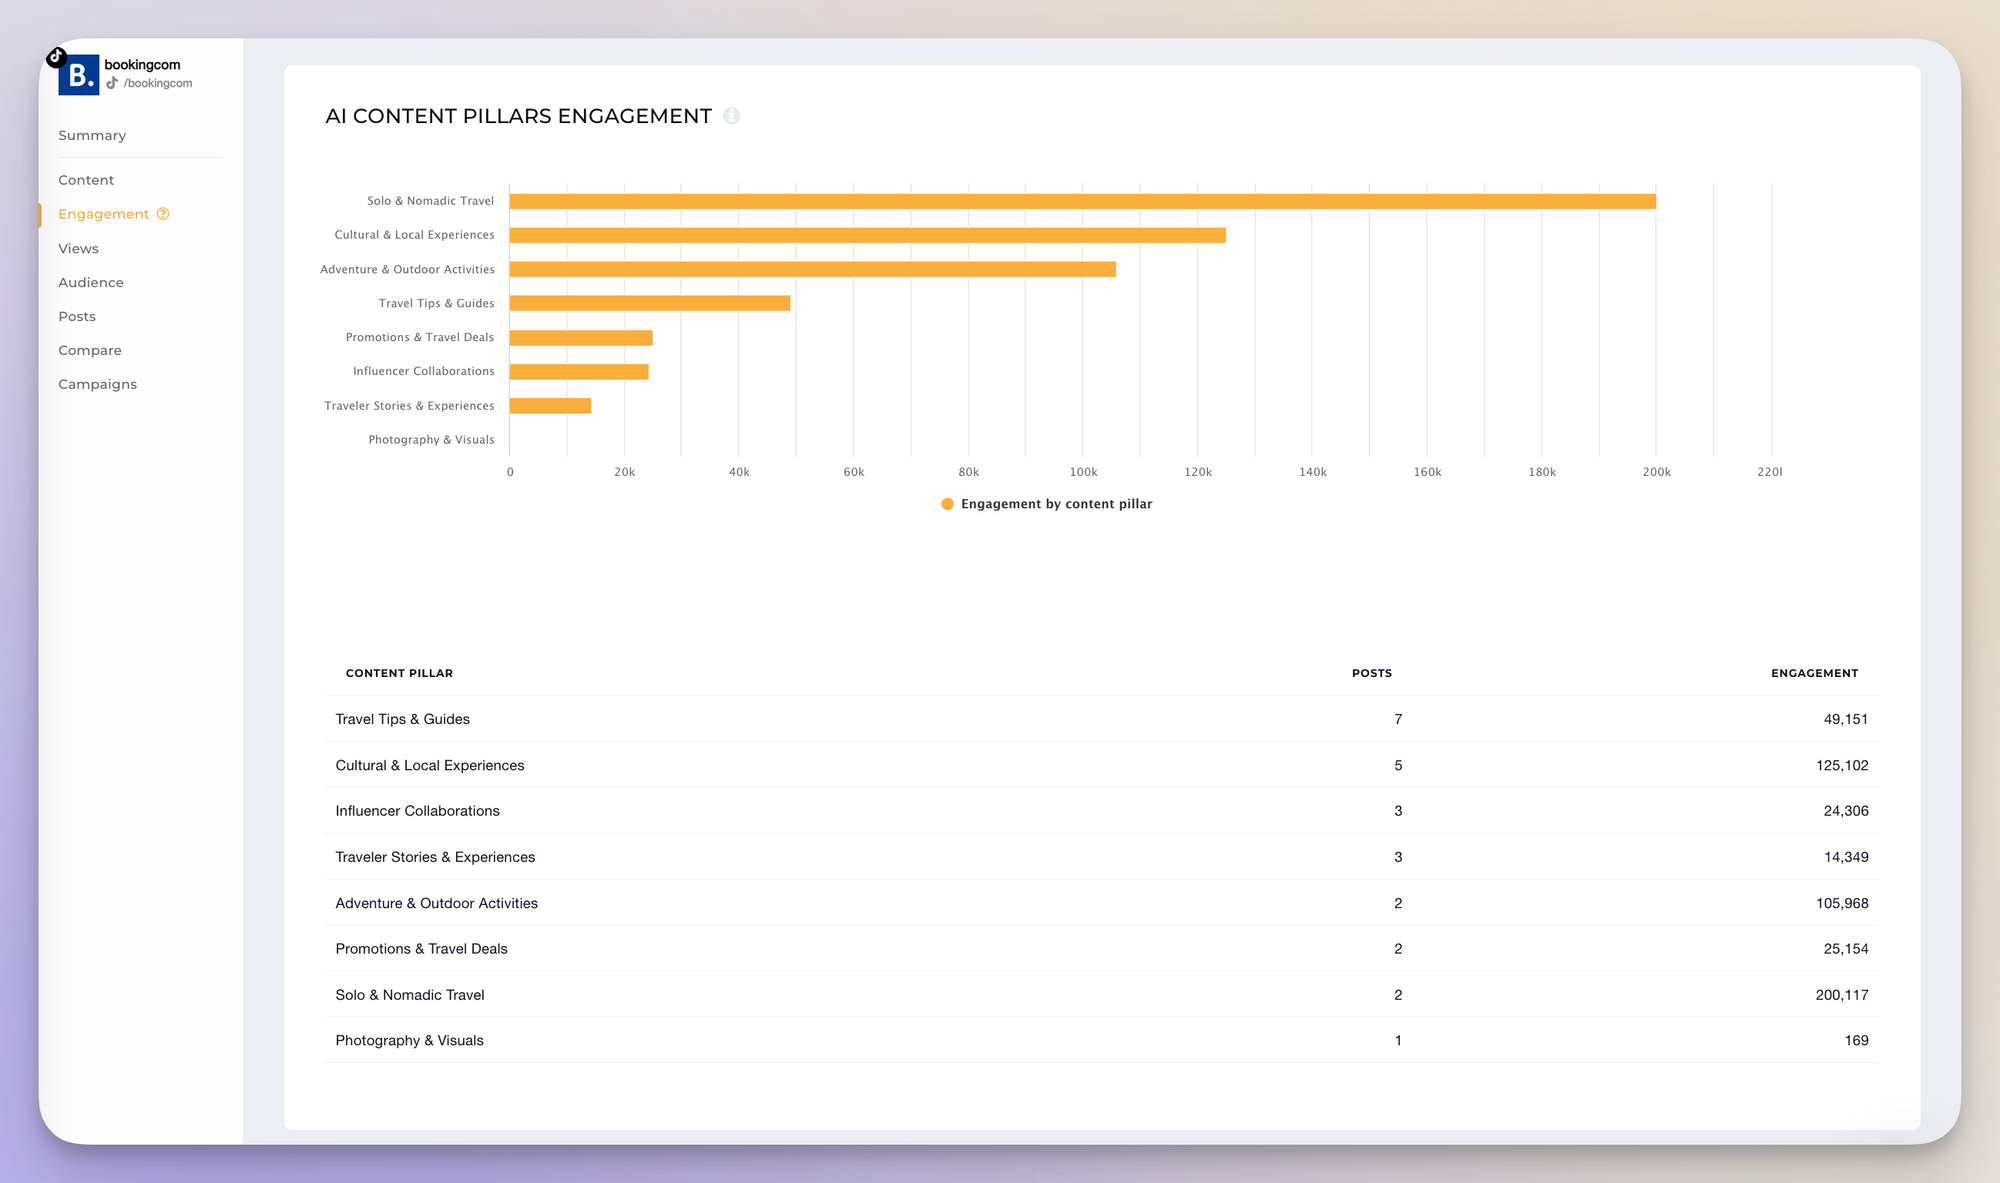Click the Influencer Collaborations bar

coord(579,372)
